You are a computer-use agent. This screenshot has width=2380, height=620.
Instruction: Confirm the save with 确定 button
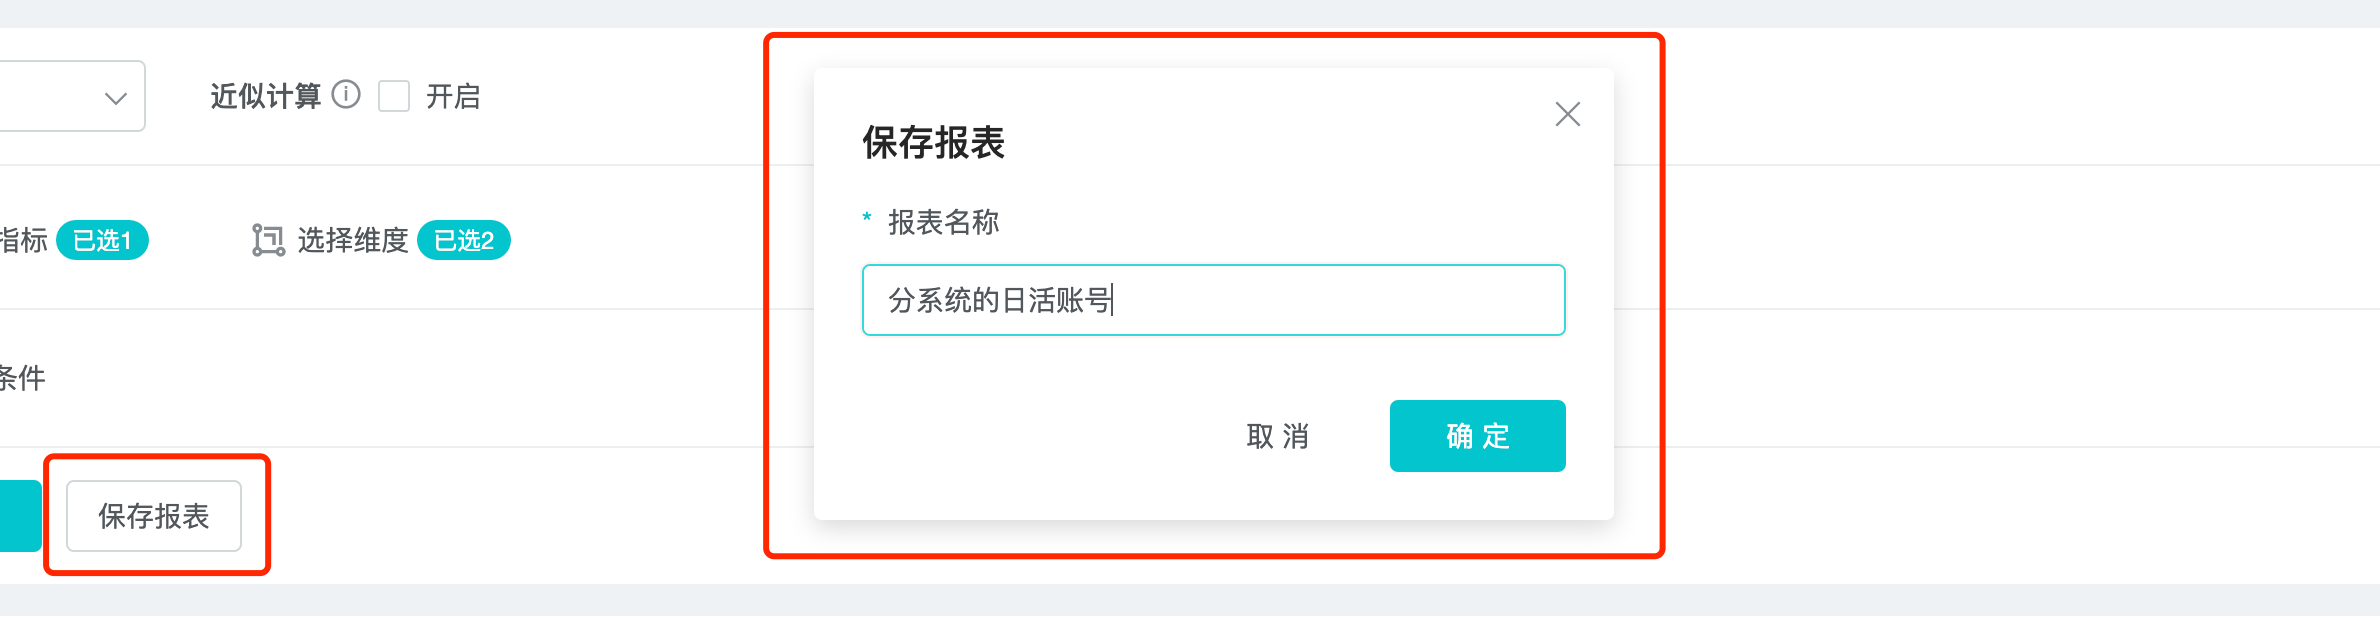tap(1477, 436)
